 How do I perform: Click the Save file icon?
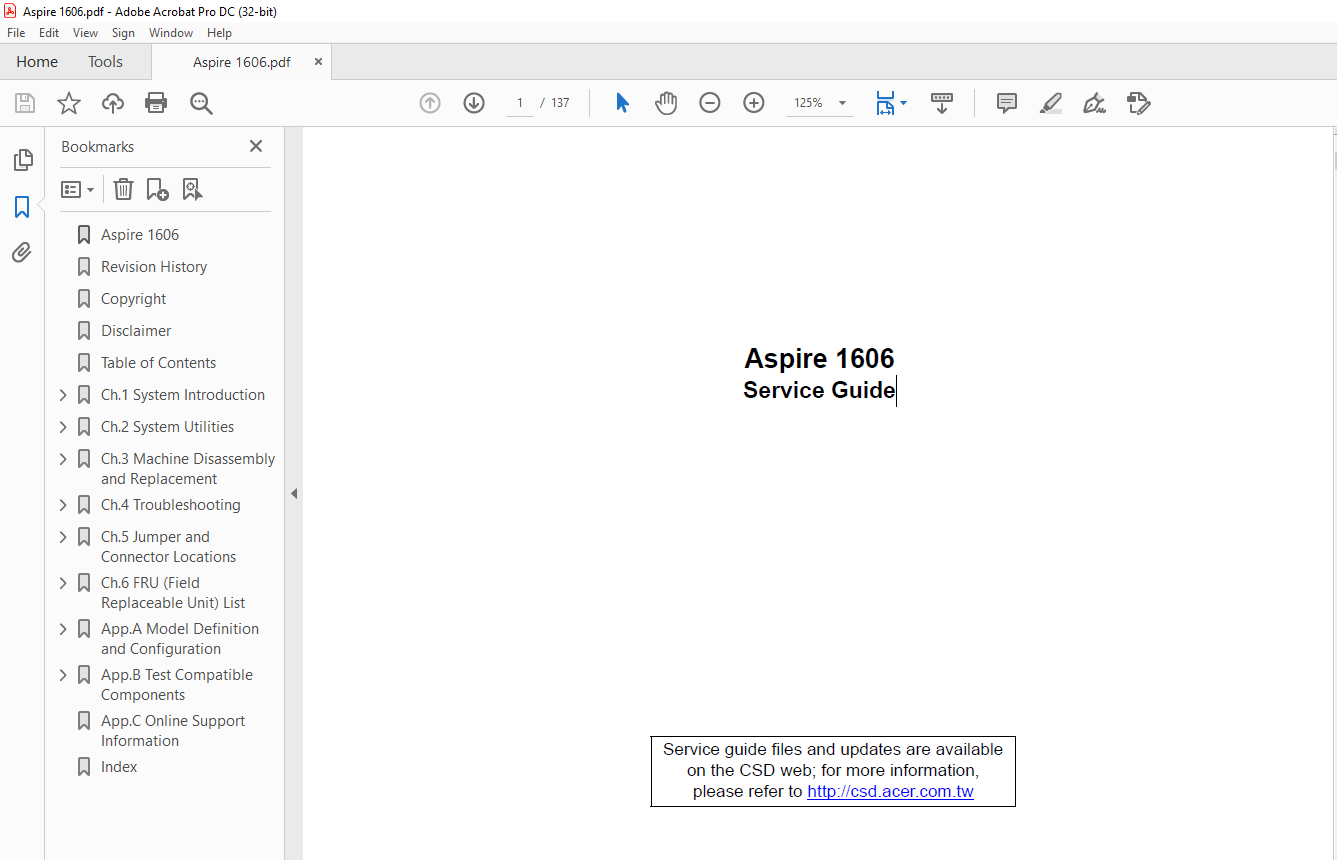(x=25, y=103)
